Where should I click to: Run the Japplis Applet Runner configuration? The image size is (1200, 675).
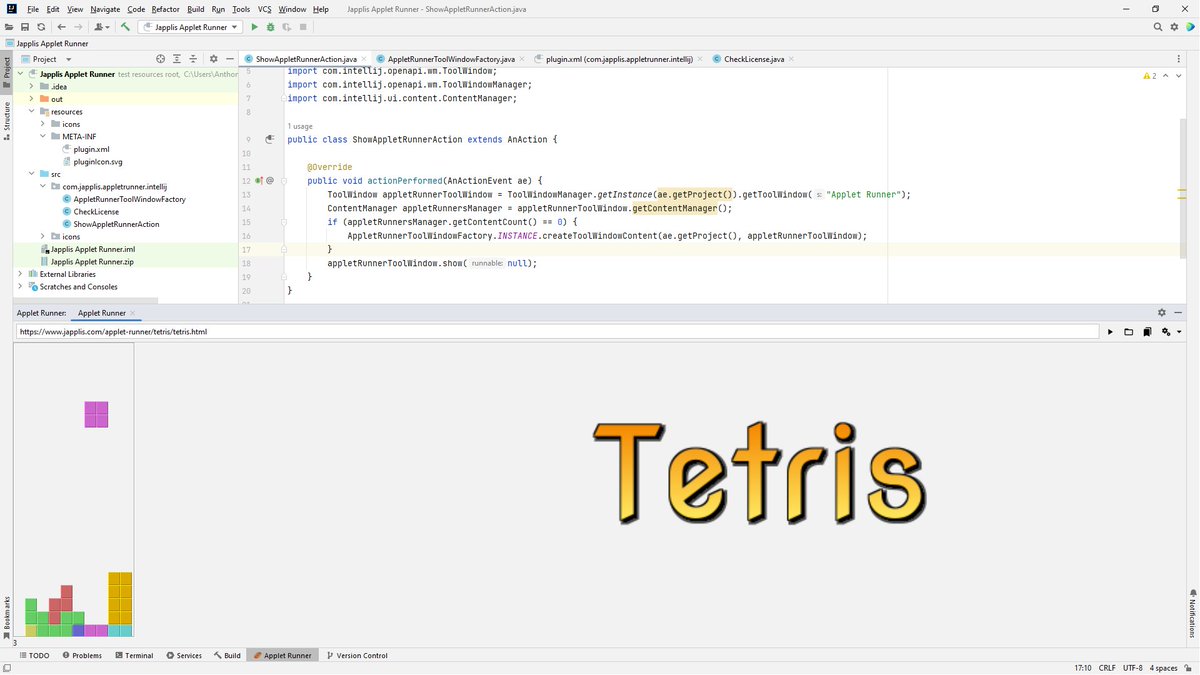click(255, 27)
